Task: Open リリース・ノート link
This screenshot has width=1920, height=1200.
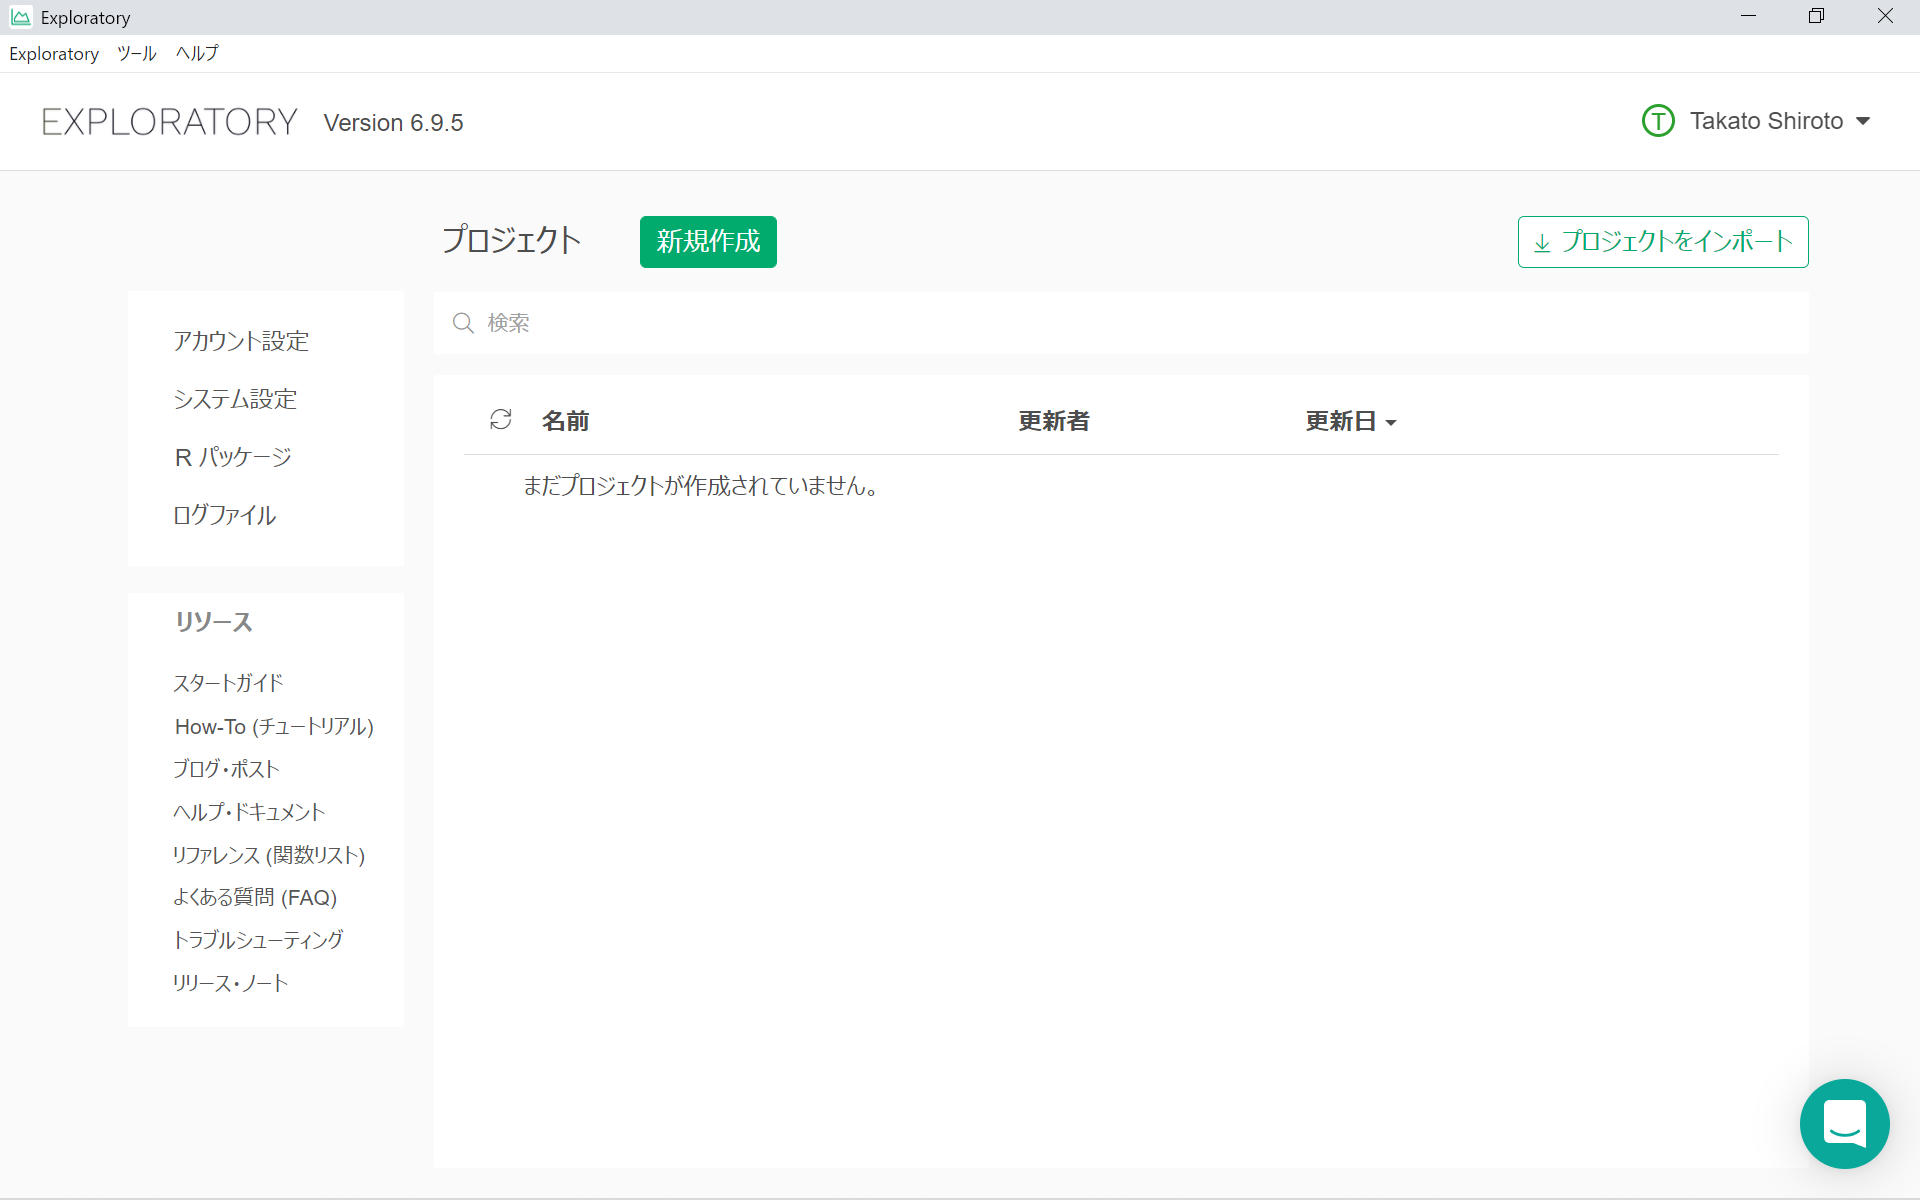Action: pyautogui.click(x=230, y=983)
